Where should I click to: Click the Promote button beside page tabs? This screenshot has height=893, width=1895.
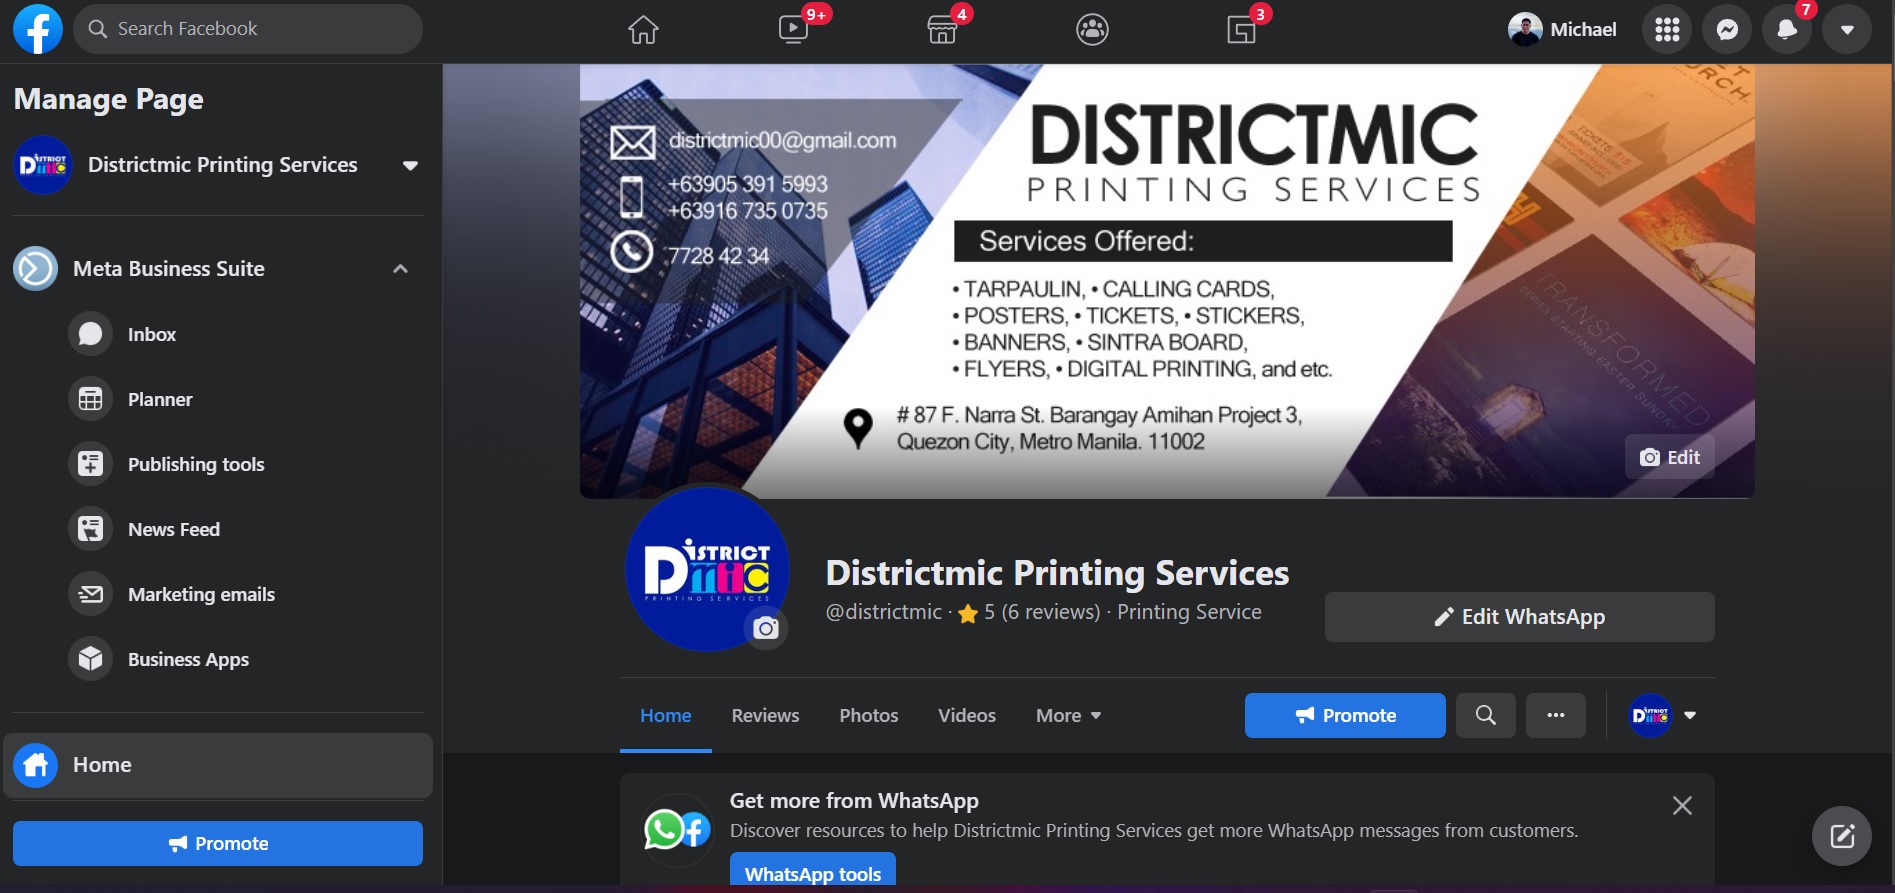pos(1345,716)
